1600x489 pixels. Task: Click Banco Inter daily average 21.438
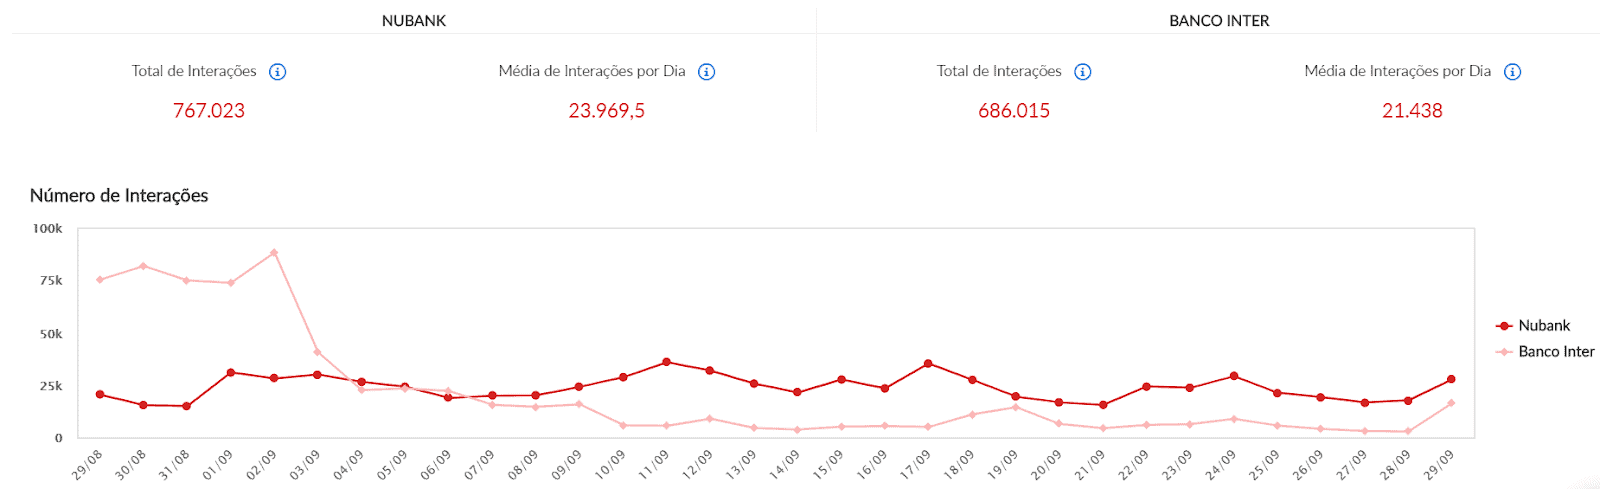(1412, 111)
